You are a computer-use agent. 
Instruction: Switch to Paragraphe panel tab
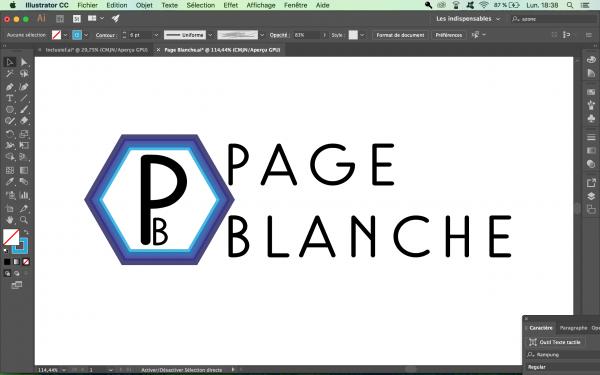(x=573, y=328)
